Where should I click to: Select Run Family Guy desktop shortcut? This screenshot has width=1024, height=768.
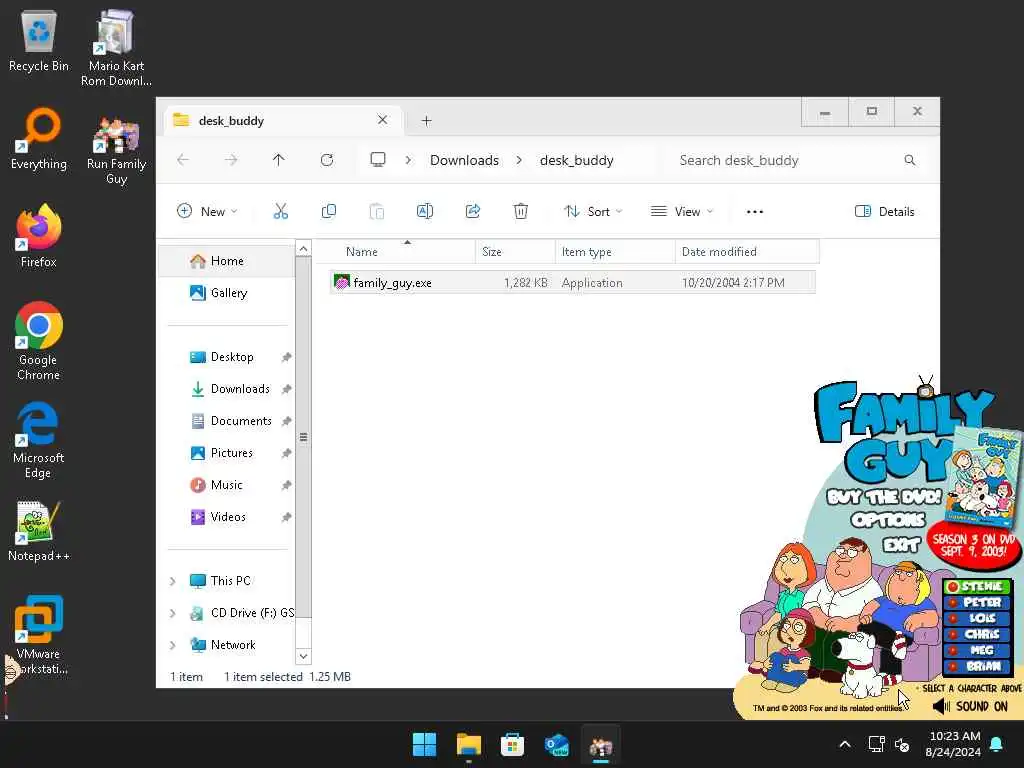coord(116,150)
